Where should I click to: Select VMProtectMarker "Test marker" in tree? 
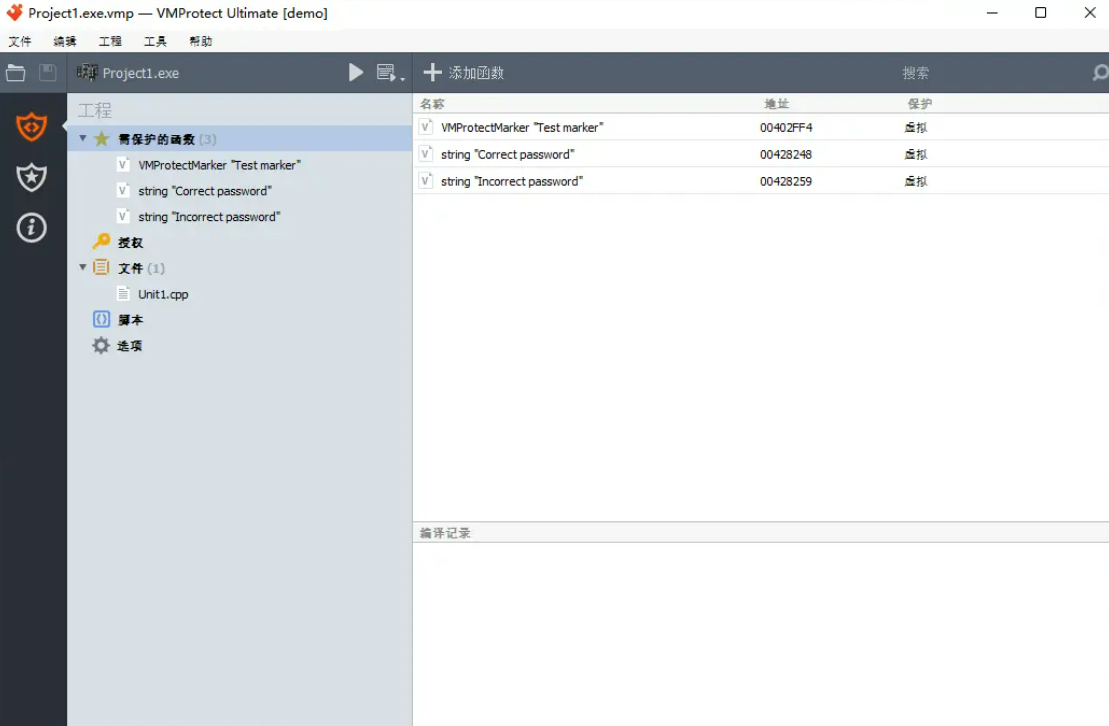[219, 165]
